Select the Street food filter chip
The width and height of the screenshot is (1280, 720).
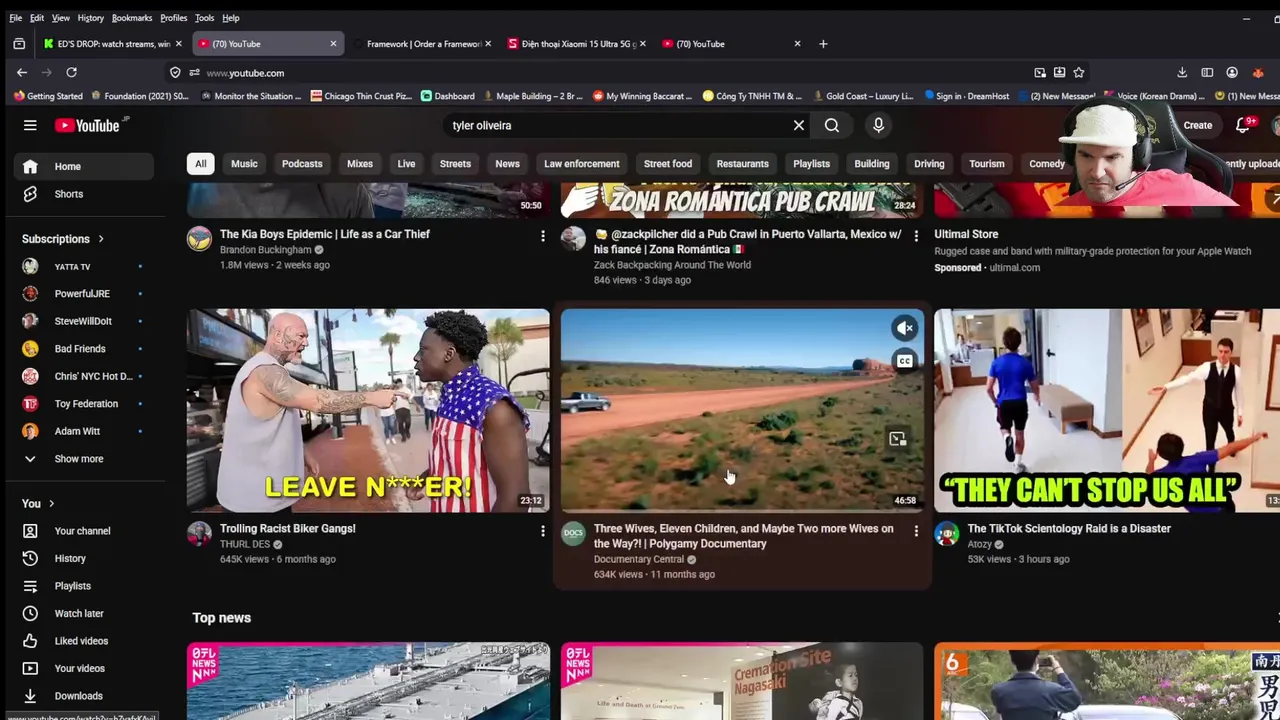(668, 164)
